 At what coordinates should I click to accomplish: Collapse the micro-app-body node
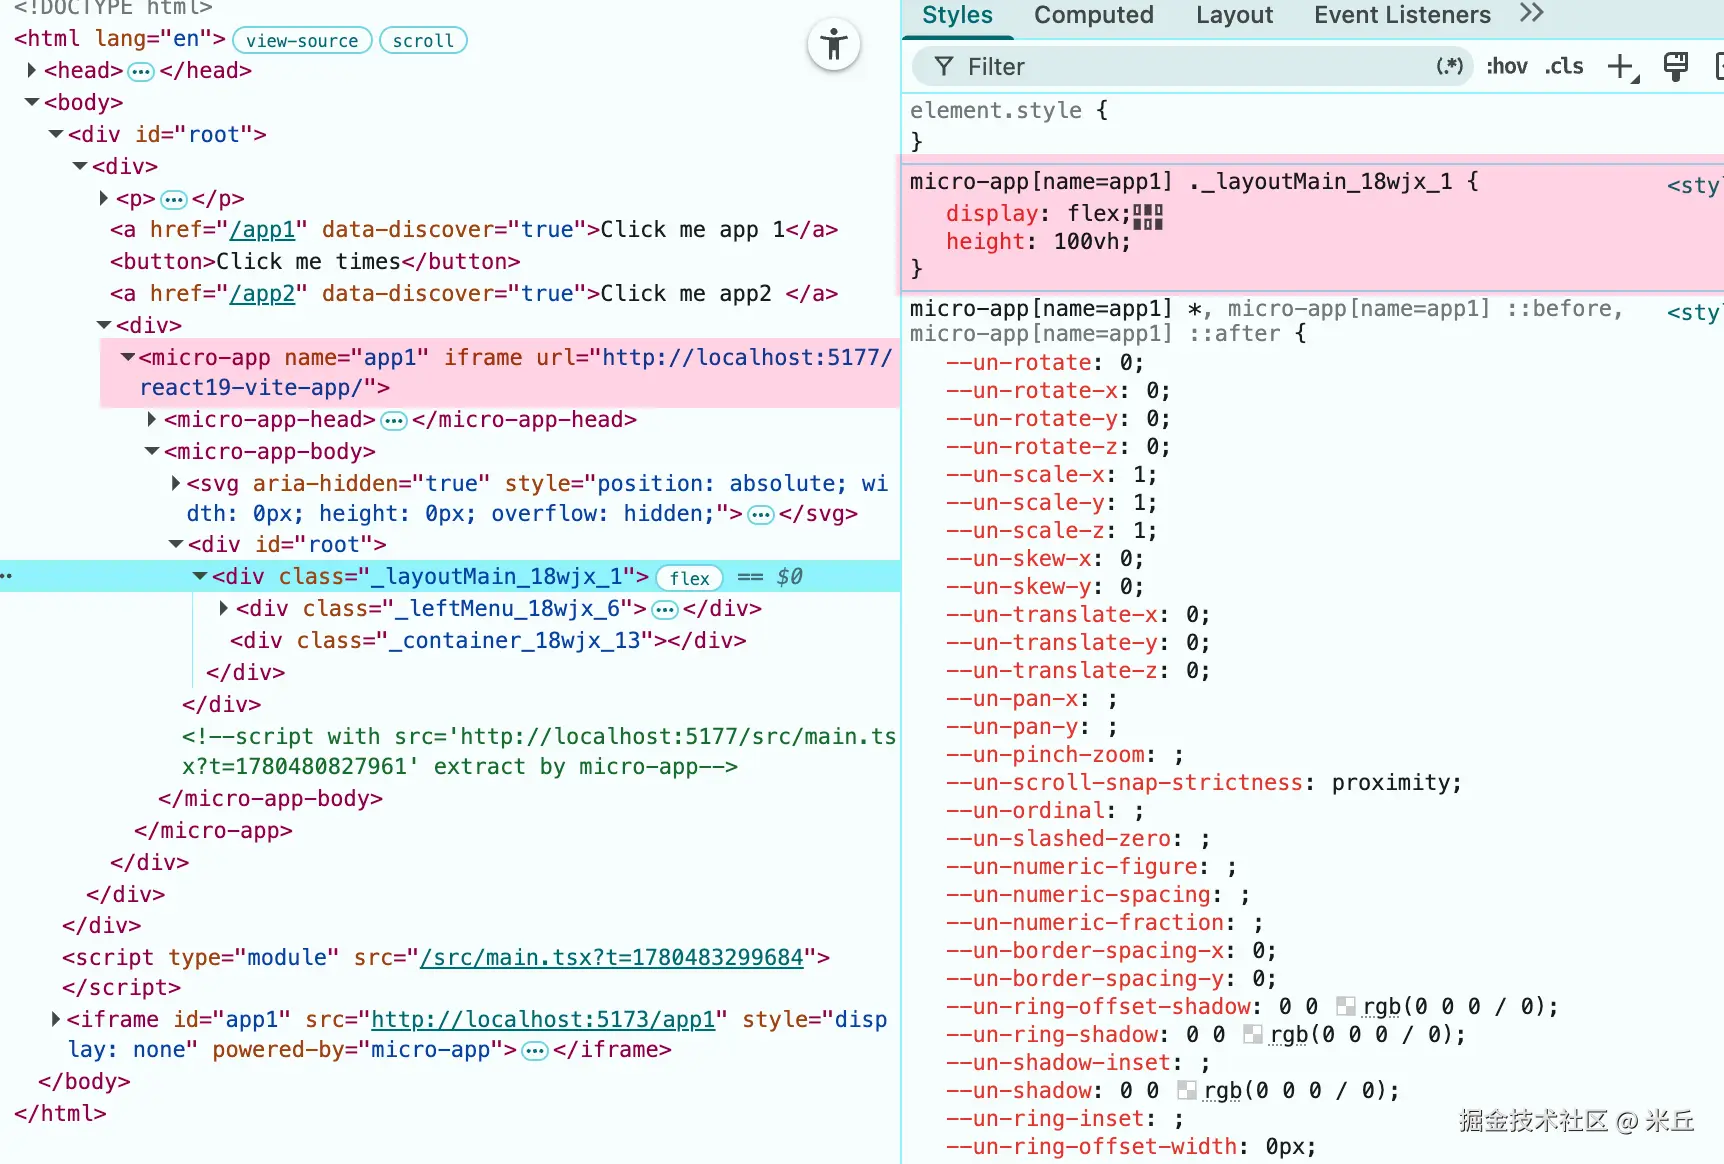(x=152, y=451)
